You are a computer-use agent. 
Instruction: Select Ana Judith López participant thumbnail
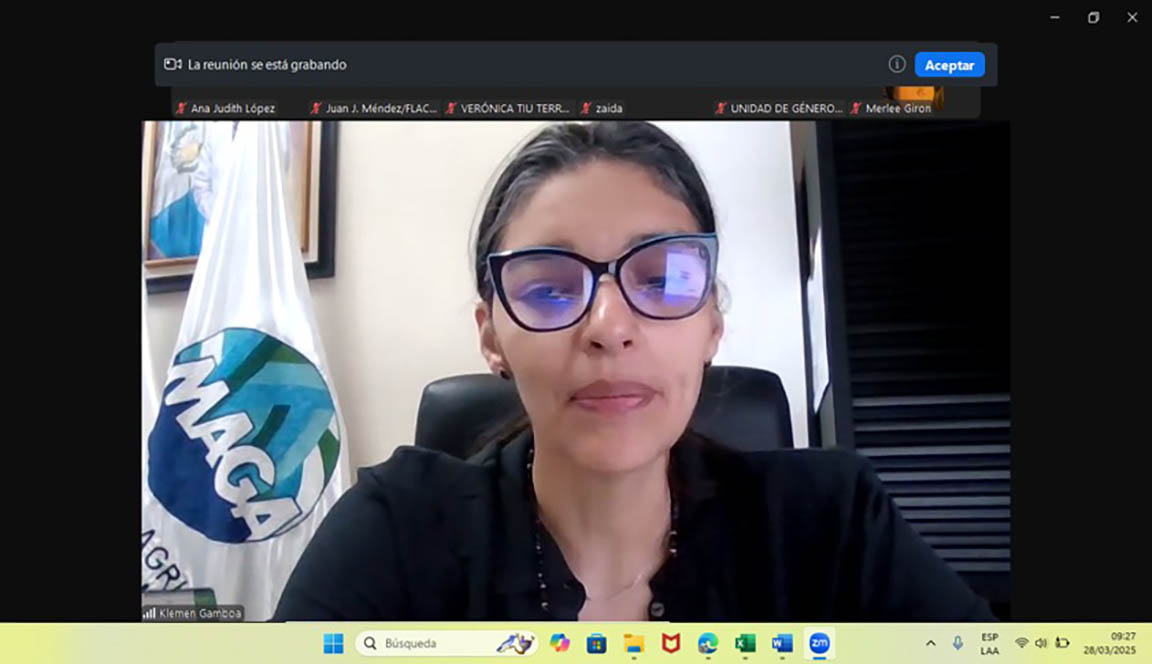click(226, 108)
